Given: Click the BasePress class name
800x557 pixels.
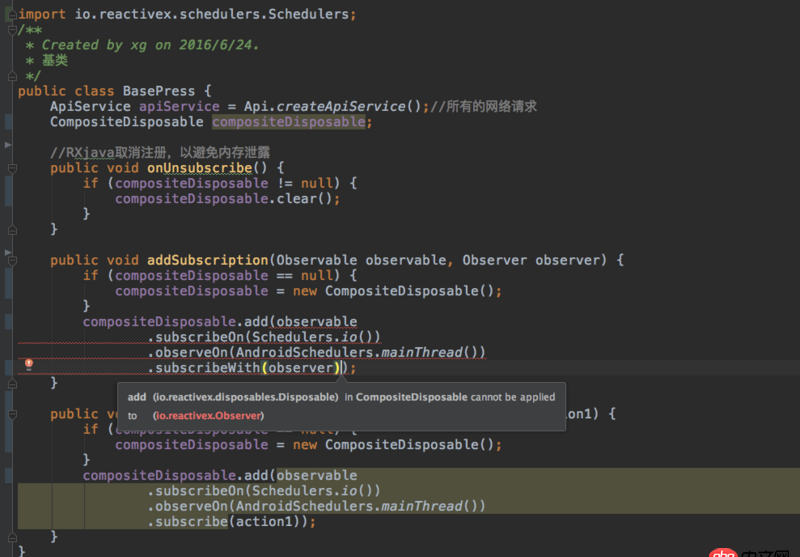Looking at the screenshot, I should [159, 91].
